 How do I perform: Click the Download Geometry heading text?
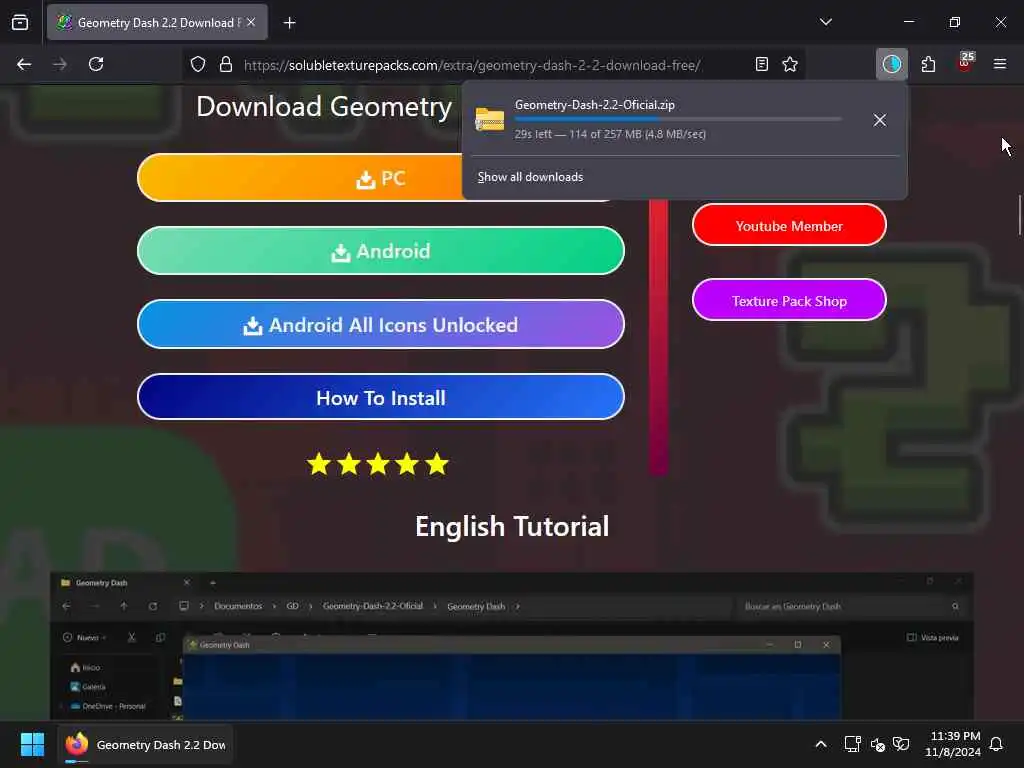point(324,106)
